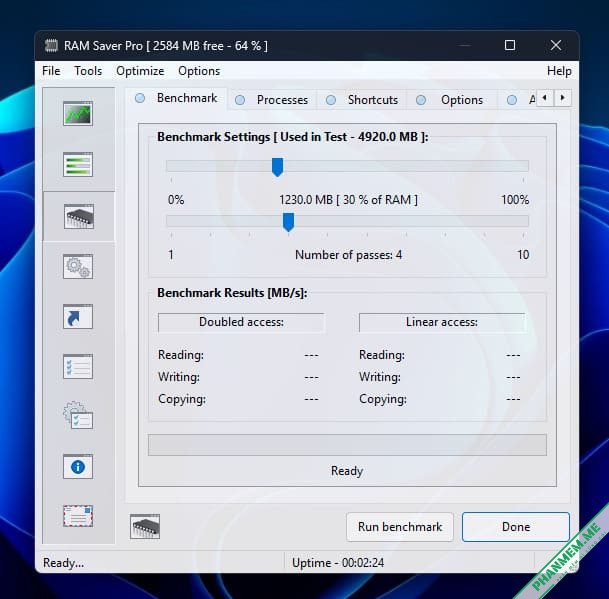Click the RAM chip icon beside Run benchmark
The image size is (609, 599).
coord(145,526)
